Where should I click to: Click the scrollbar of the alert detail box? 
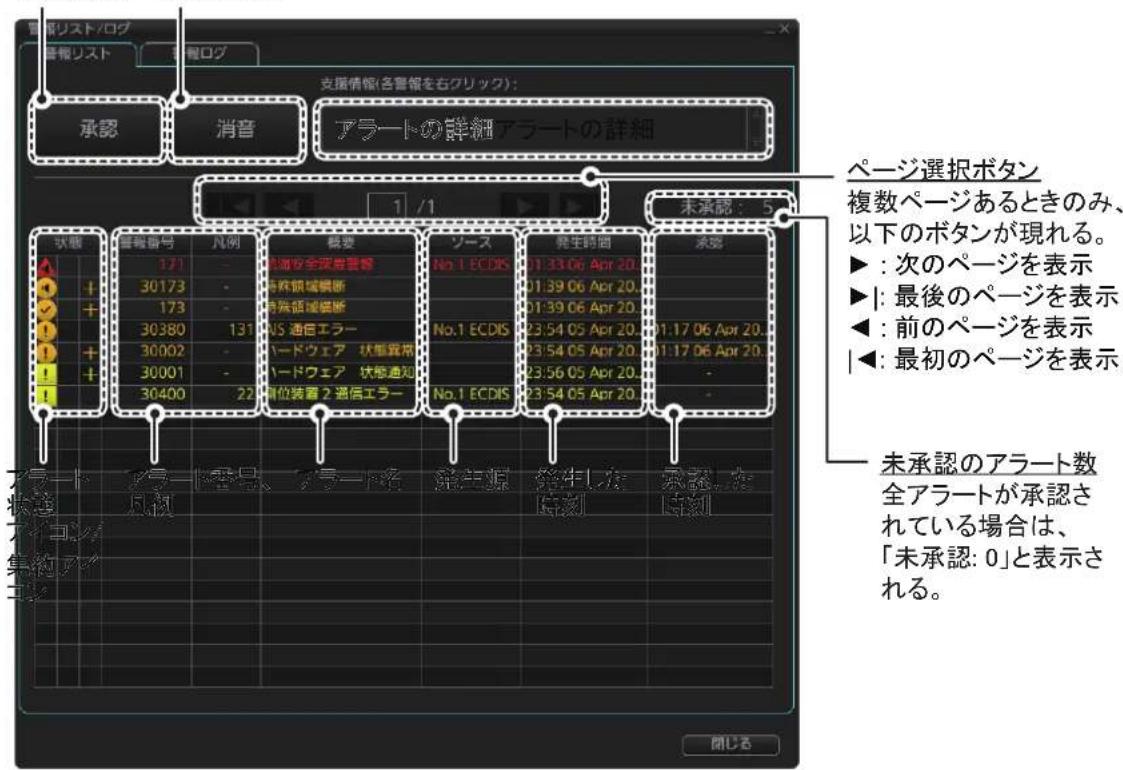(756, 130)
